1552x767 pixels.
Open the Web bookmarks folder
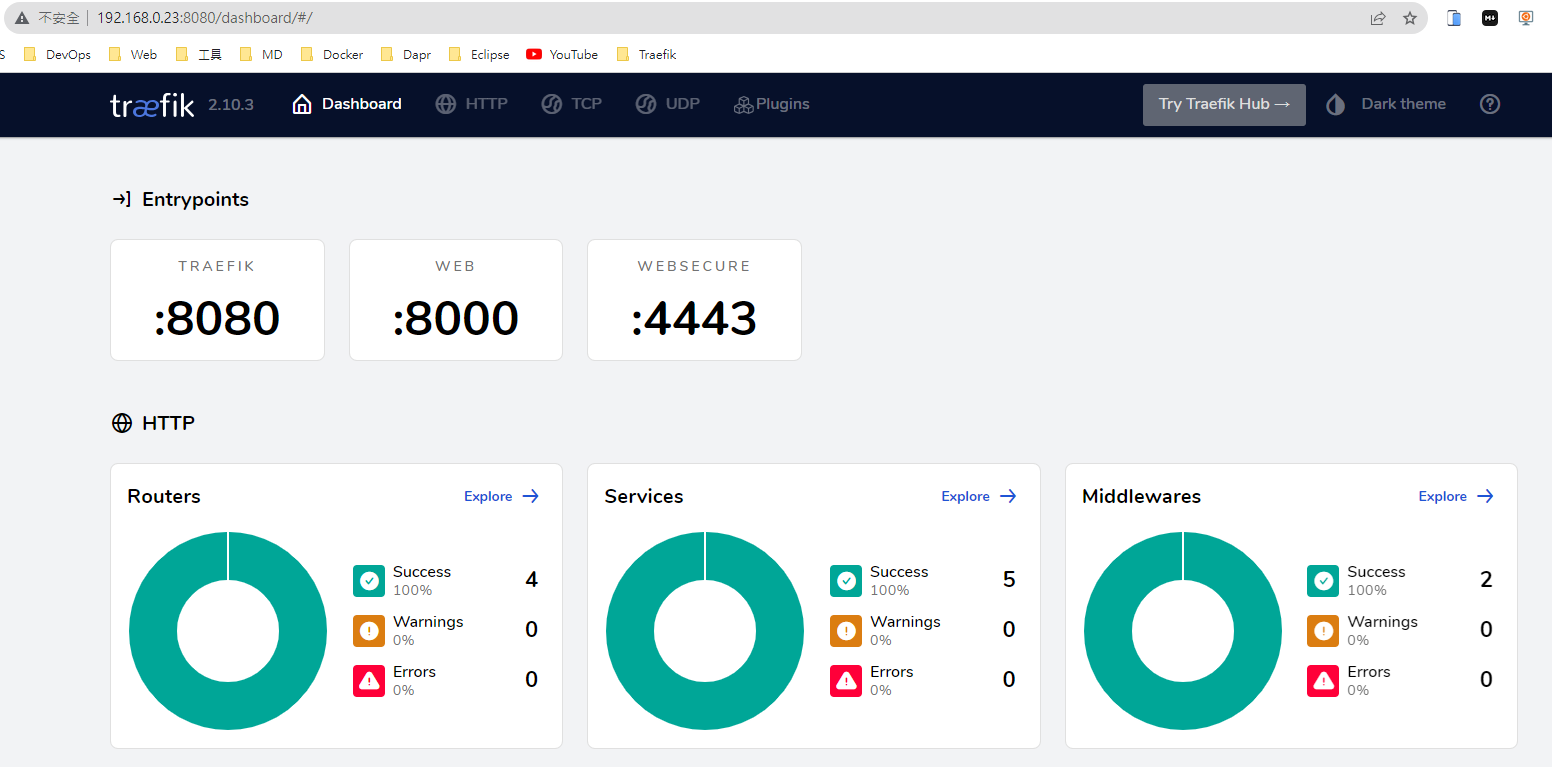click(x=133, y=55)
